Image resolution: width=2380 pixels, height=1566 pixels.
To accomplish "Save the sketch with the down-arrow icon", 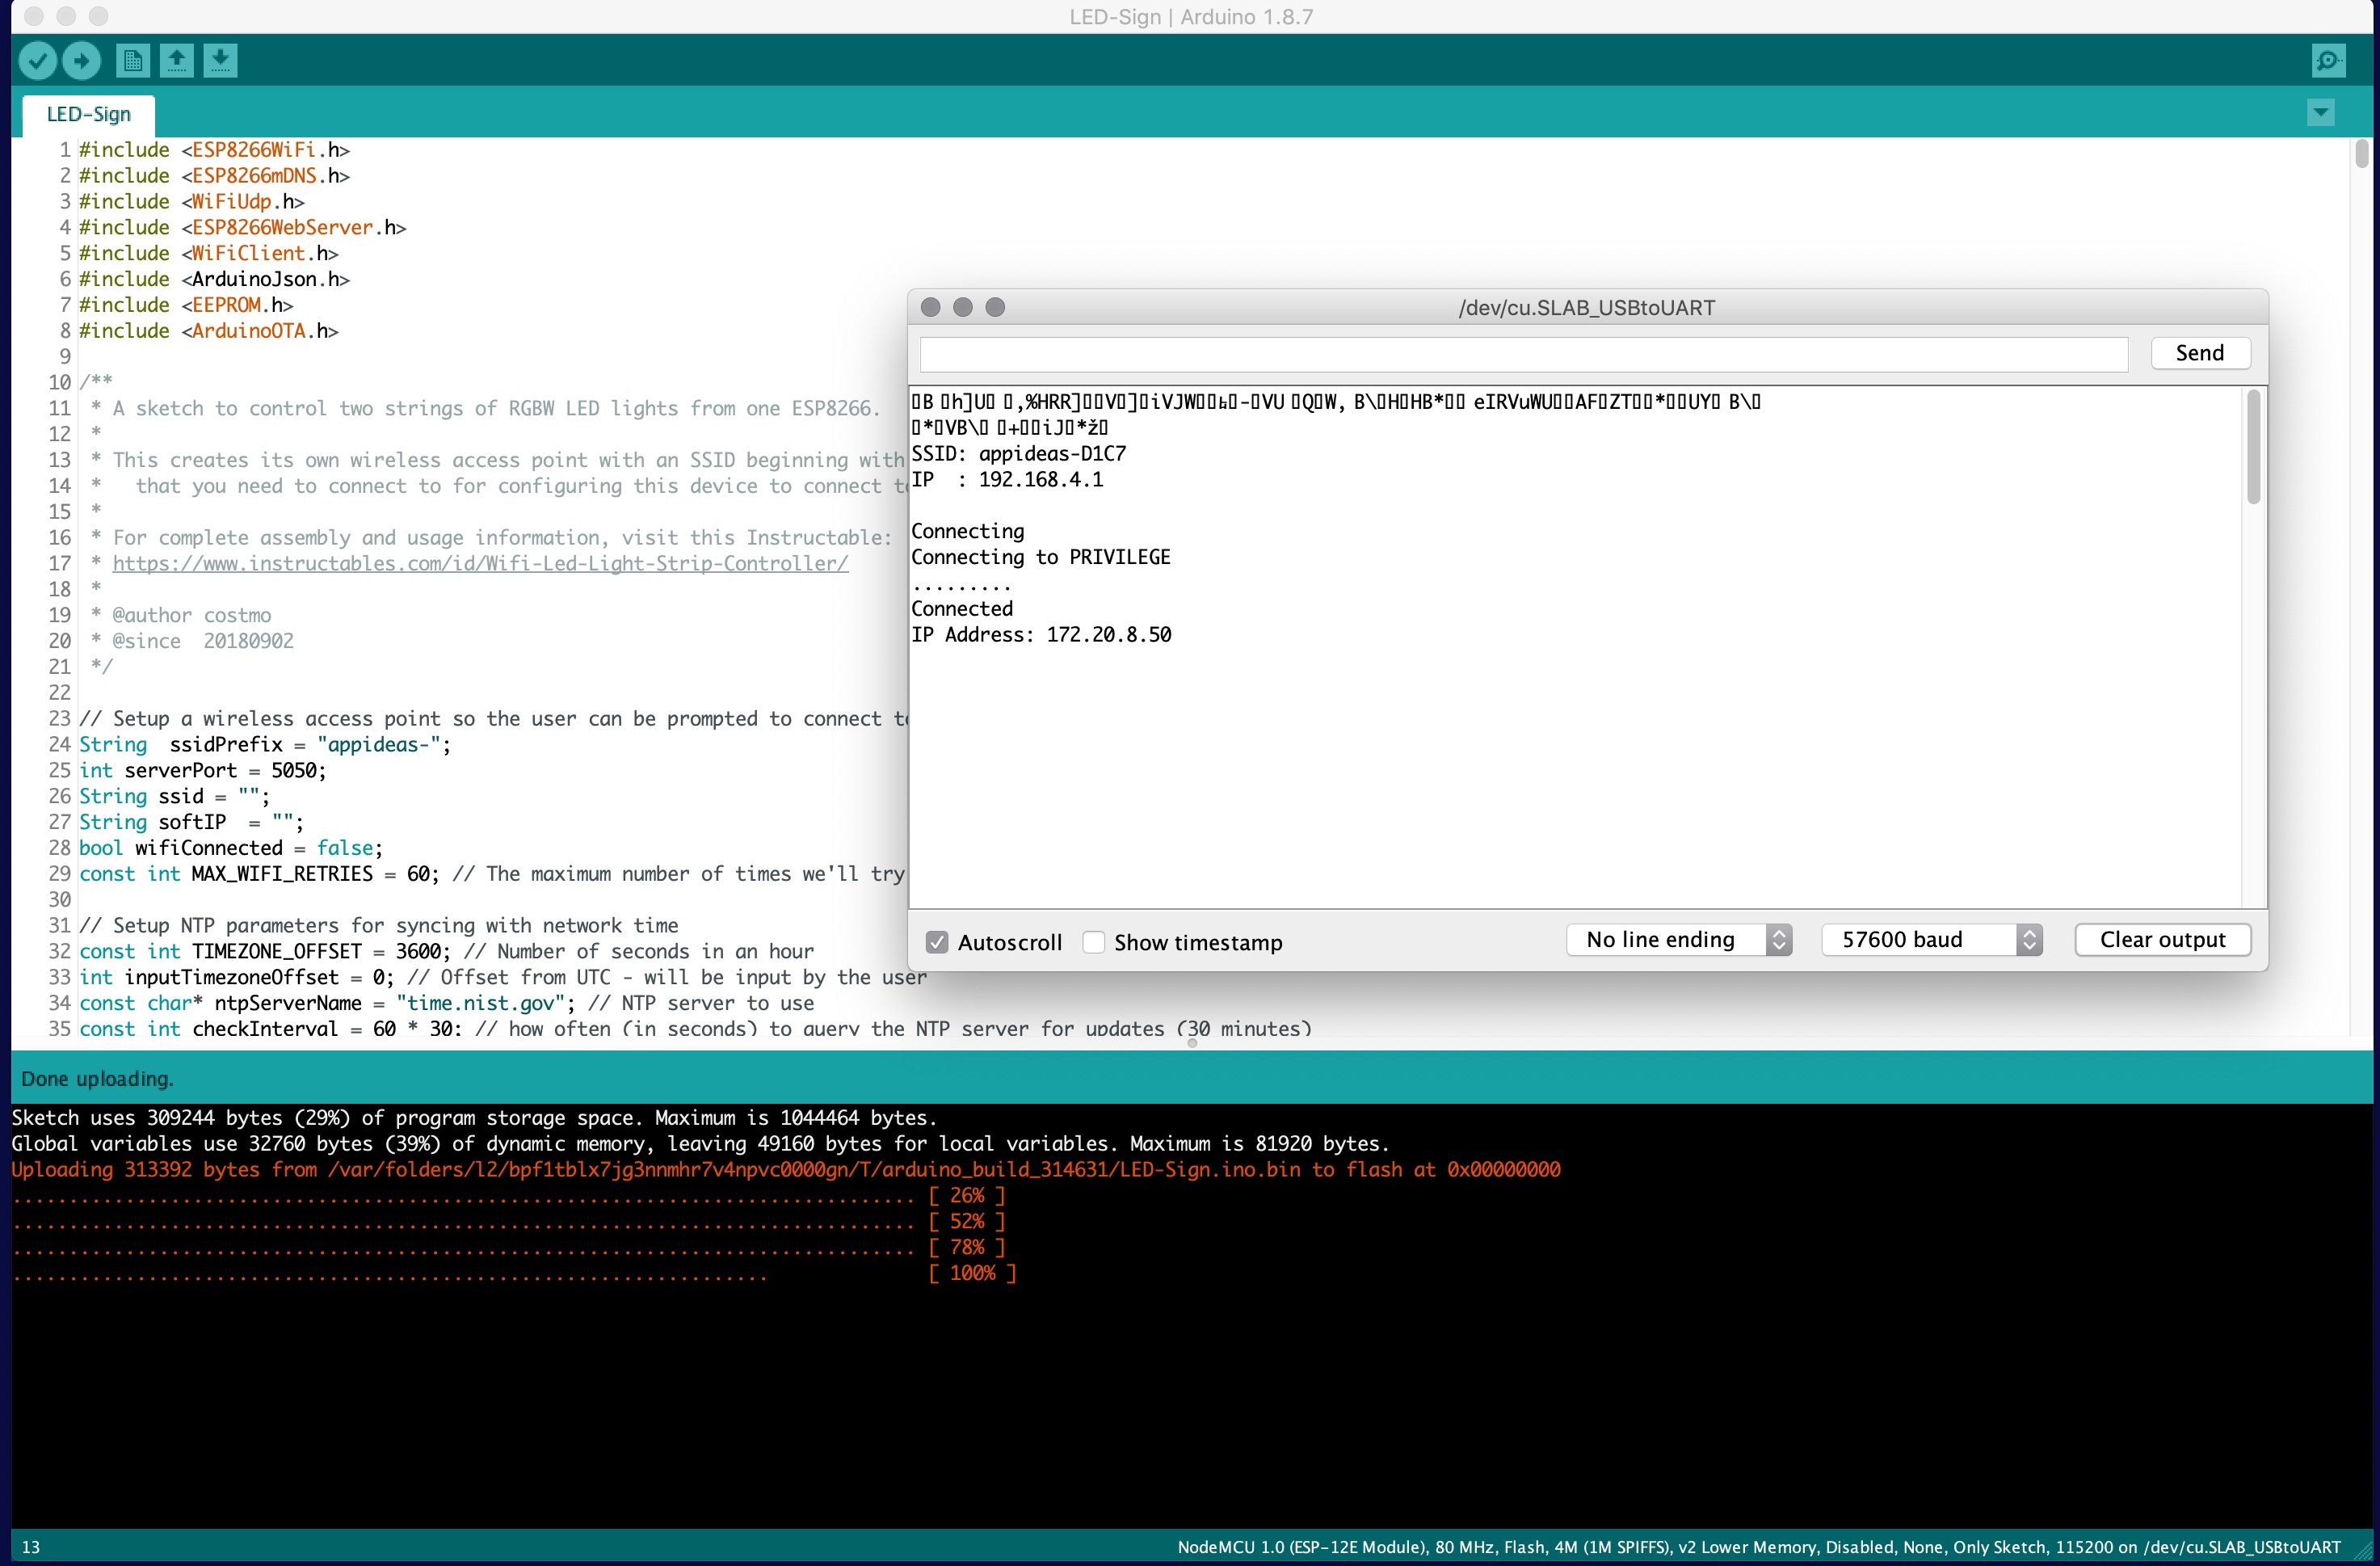I will pyautogui.click(x=221, y=60).
